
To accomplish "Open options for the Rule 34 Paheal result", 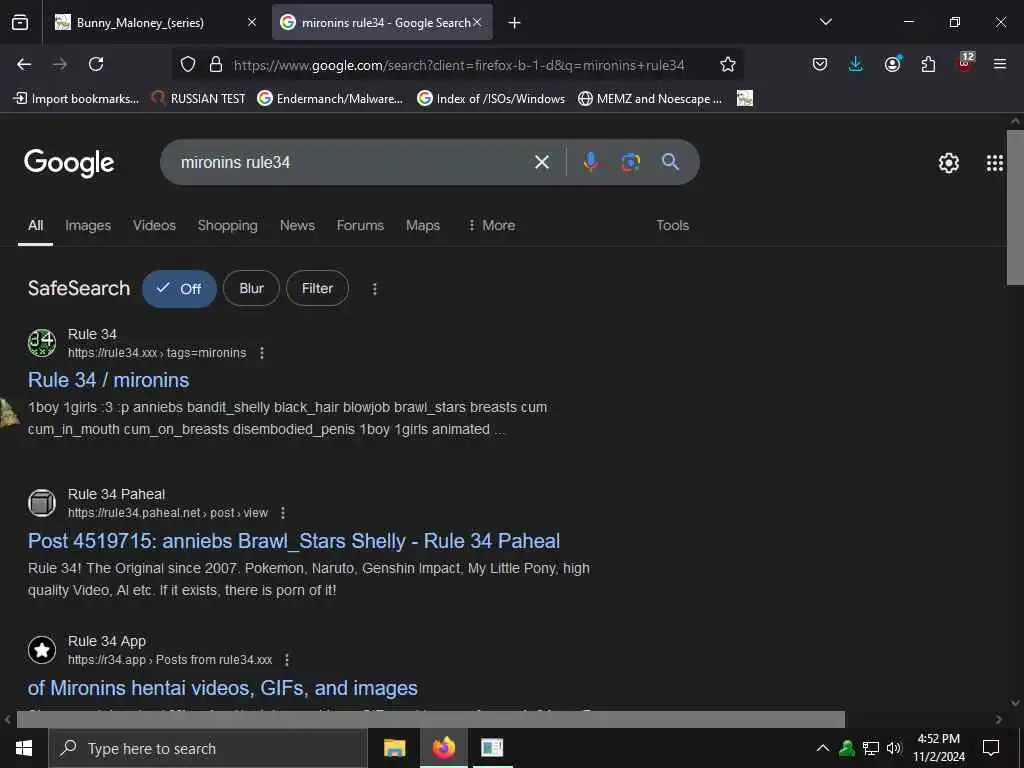I will coord(283,513).
